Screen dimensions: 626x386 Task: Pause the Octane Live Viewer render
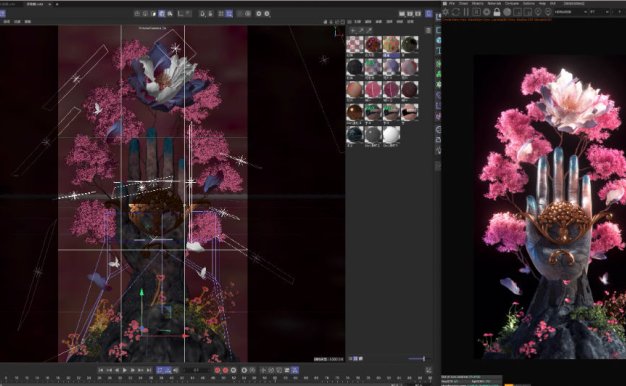click(x=466, y=12)
